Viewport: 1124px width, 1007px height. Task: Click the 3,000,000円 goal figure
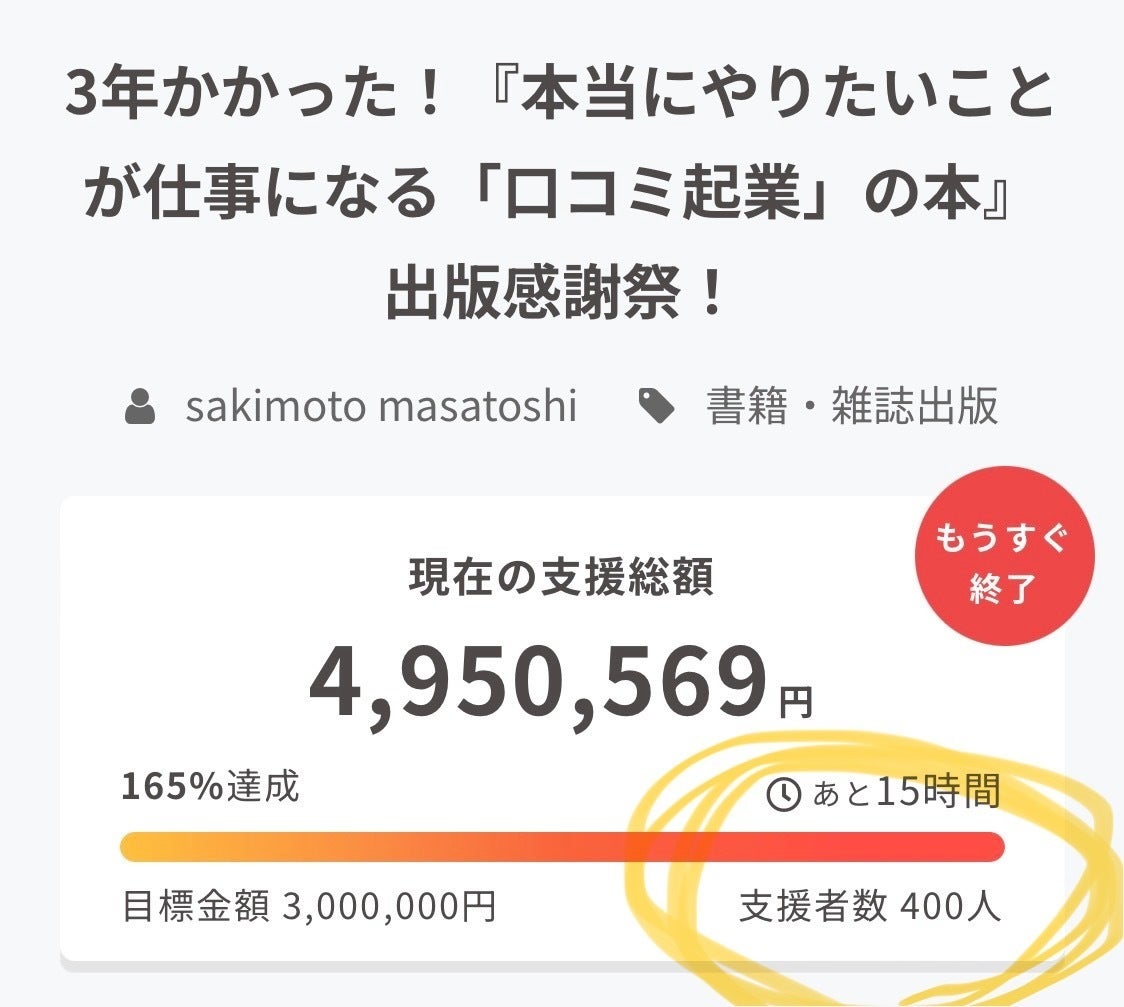coord(389,907)
